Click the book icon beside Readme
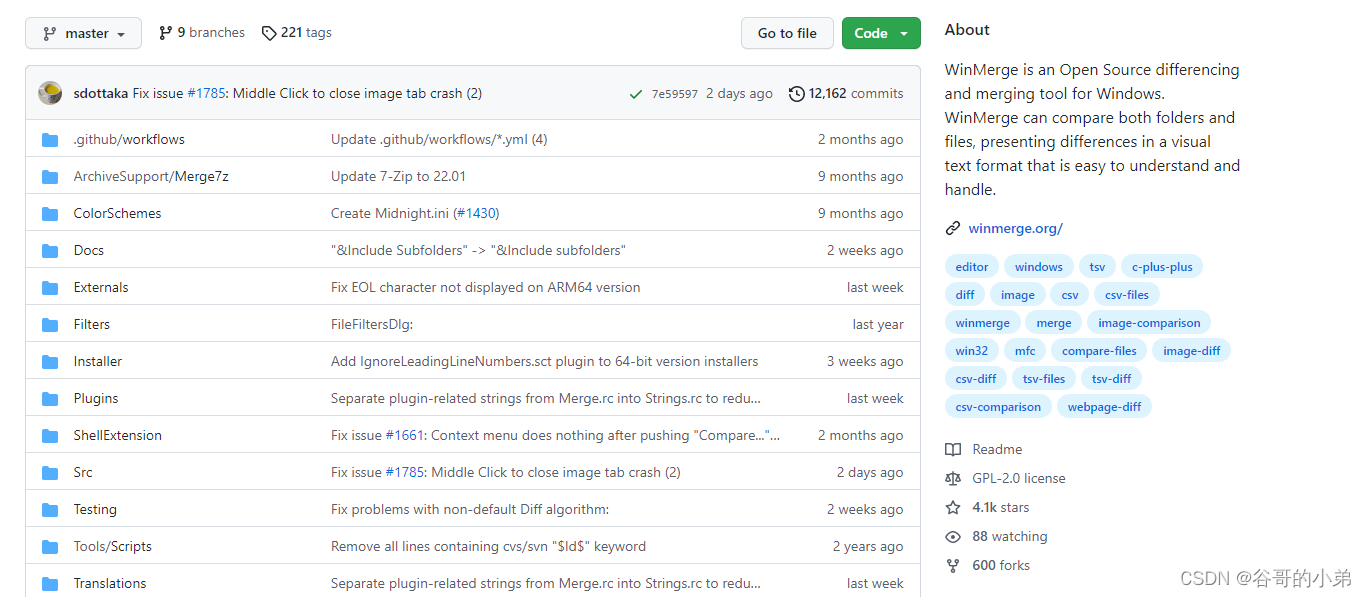Screen dimensions: 1366x597 pyautogui.click(x=953, y=450)
